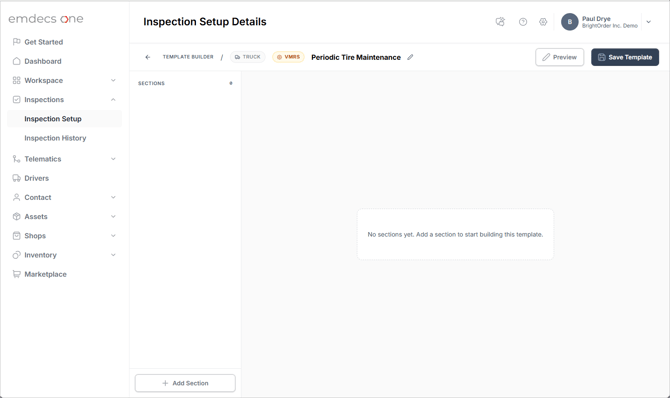Expand the Workspace menu chevron
670x398 pixels.
[x=113, y=80]
